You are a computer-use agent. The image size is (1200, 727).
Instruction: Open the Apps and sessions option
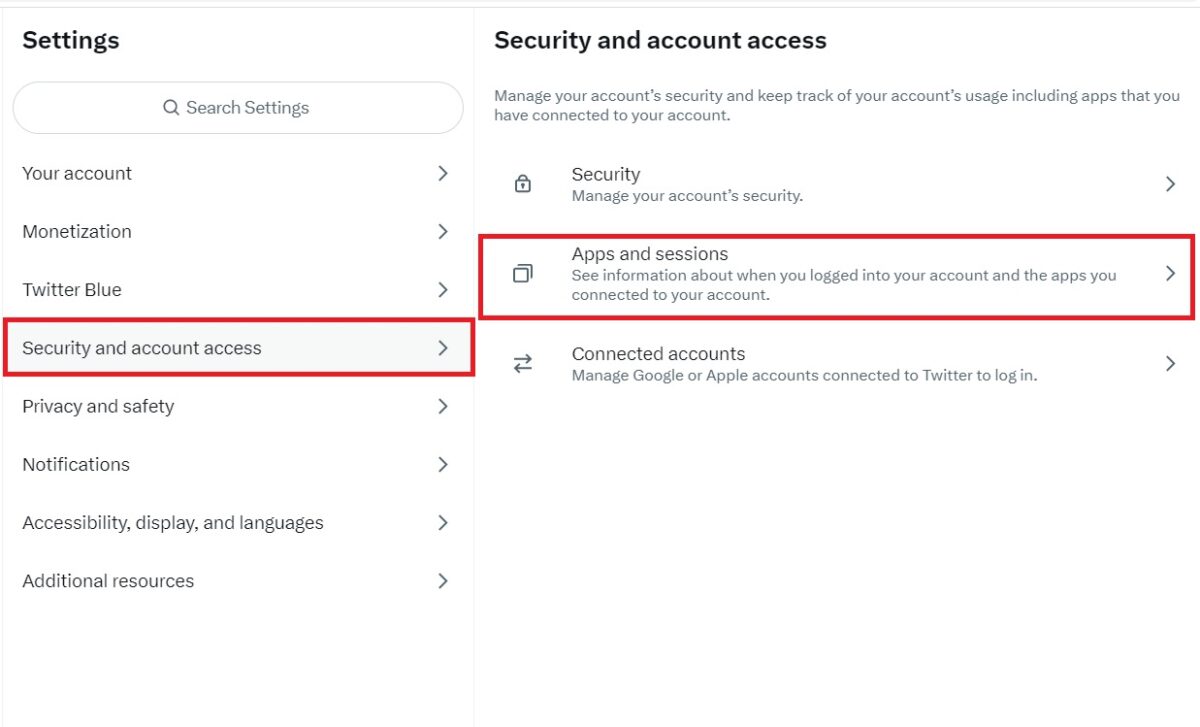(x=837, y=275)
